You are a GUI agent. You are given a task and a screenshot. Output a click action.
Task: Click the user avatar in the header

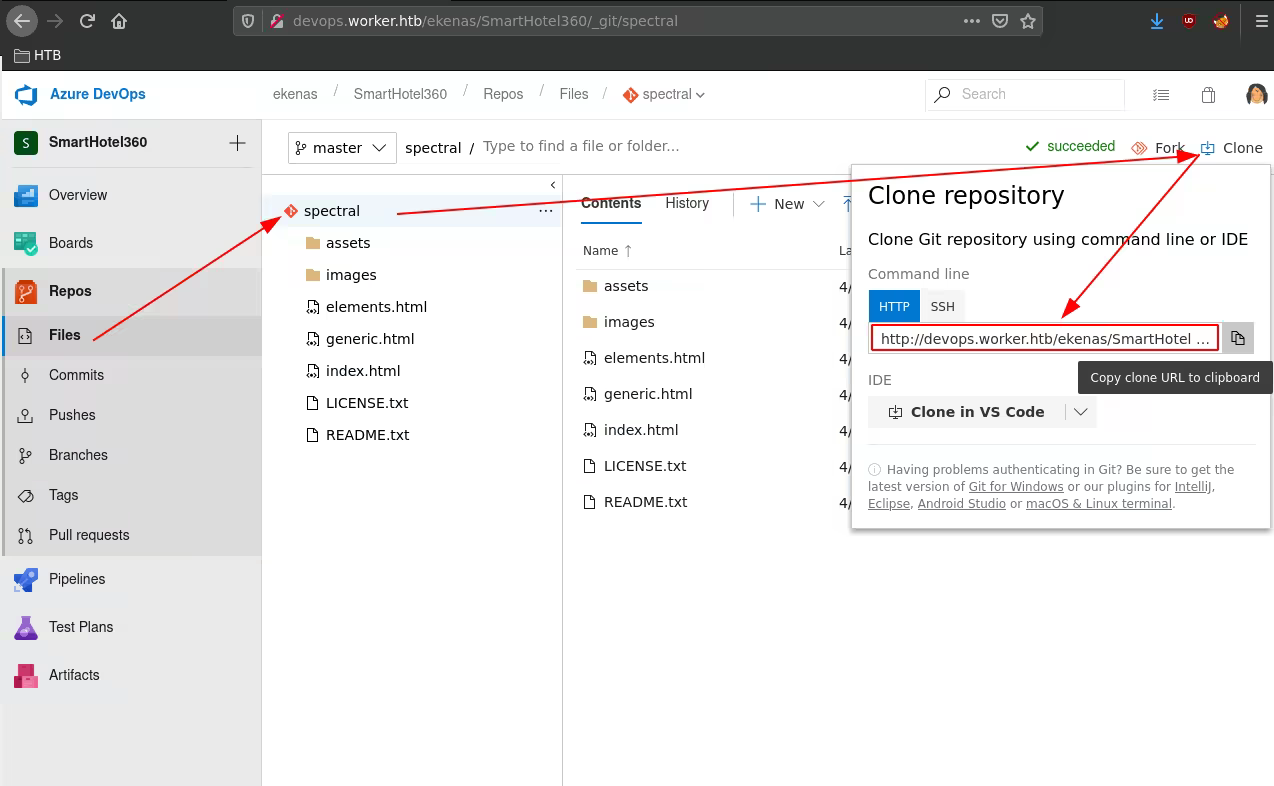1256,95
